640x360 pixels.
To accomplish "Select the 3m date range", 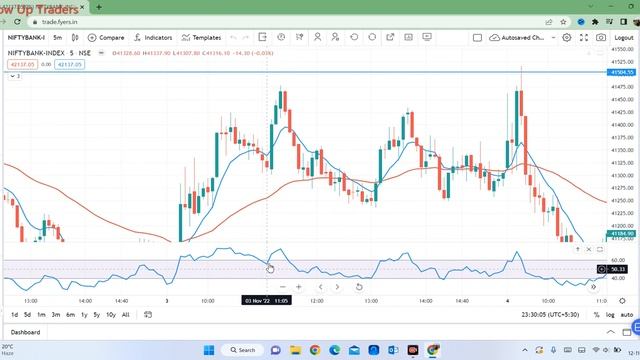I will (x=56, y=315).
